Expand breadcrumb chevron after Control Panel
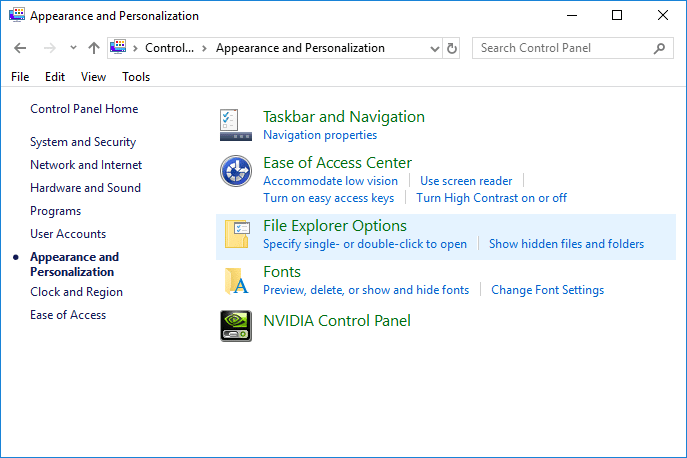The height and width of the screenshot is (458, 687). 204,48
